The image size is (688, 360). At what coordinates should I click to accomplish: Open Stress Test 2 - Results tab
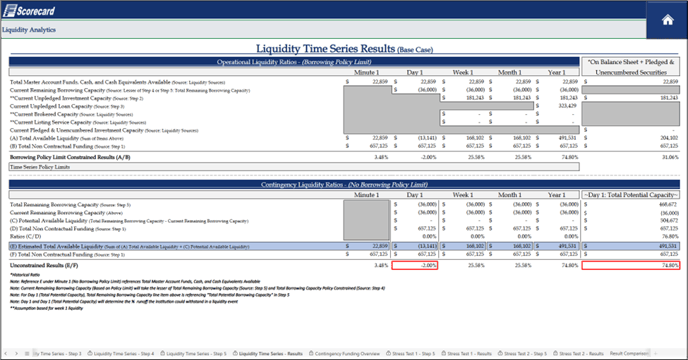pyautogui.click(x=578, y=353)
